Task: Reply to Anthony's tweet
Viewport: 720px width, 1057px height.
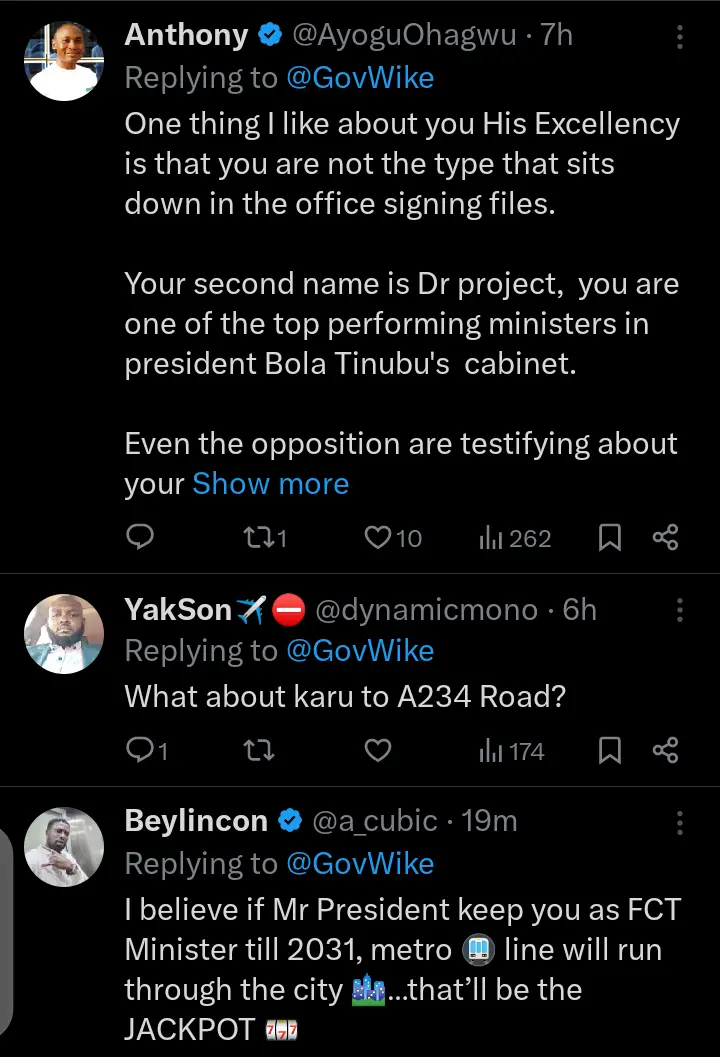Action: pyautogui.click(x=141, y=538)
